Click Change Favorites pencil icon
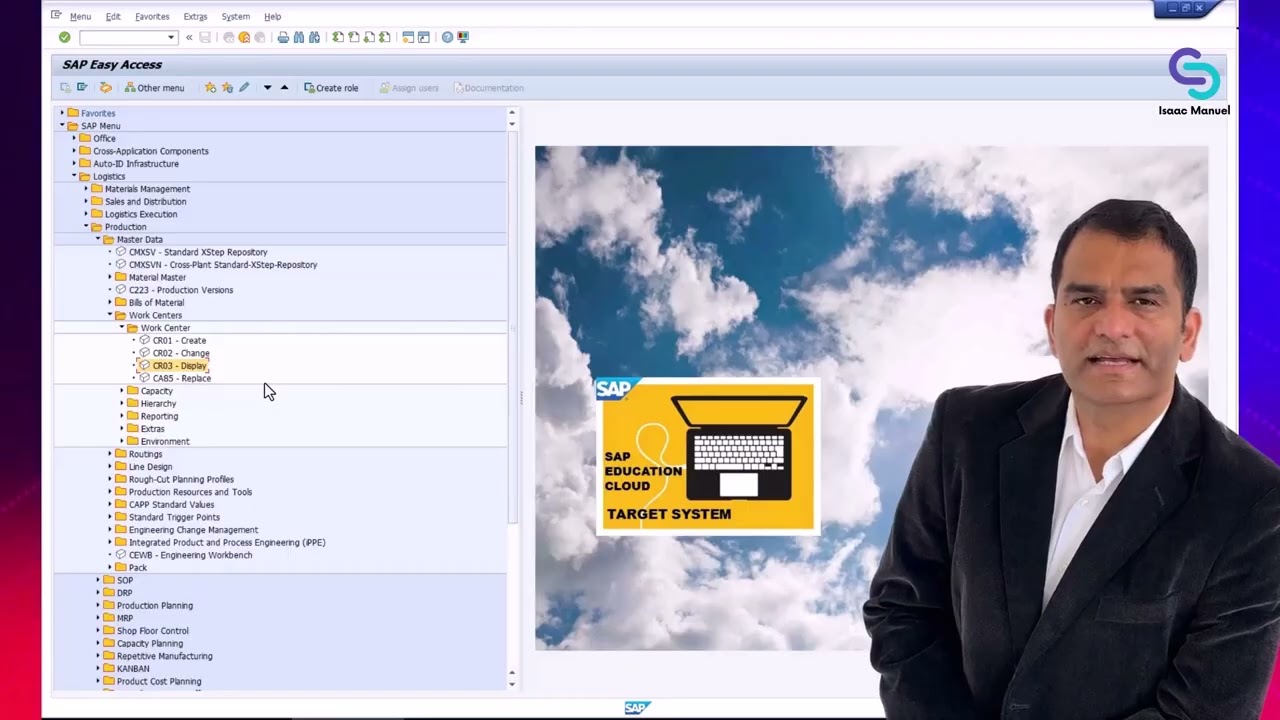 click(244, 88)
